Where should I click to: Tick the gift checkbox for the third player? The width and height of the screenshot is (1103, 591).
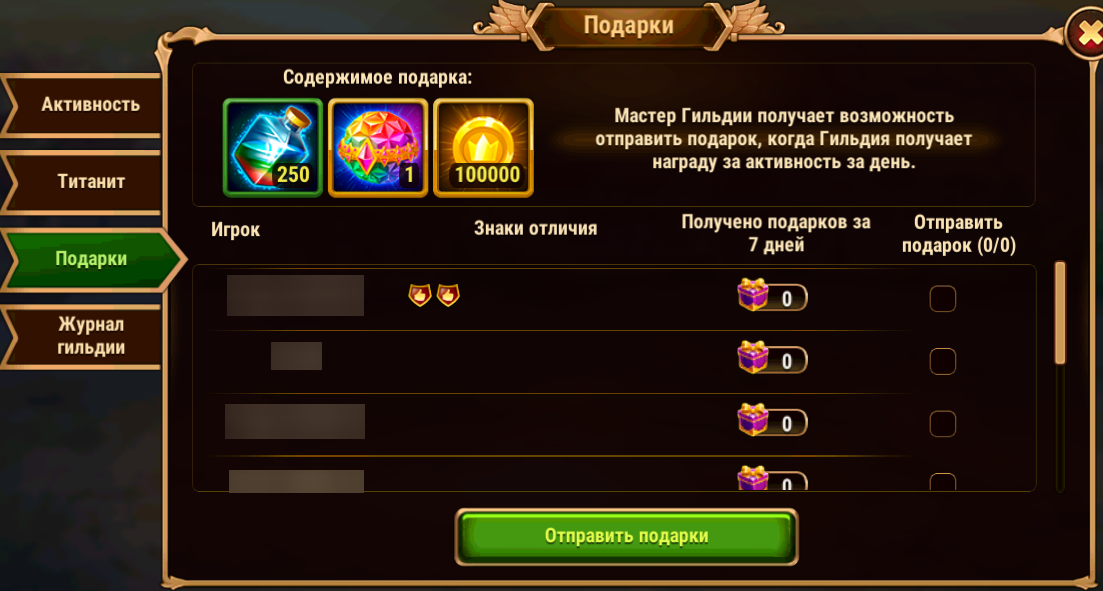coord(943,424)
